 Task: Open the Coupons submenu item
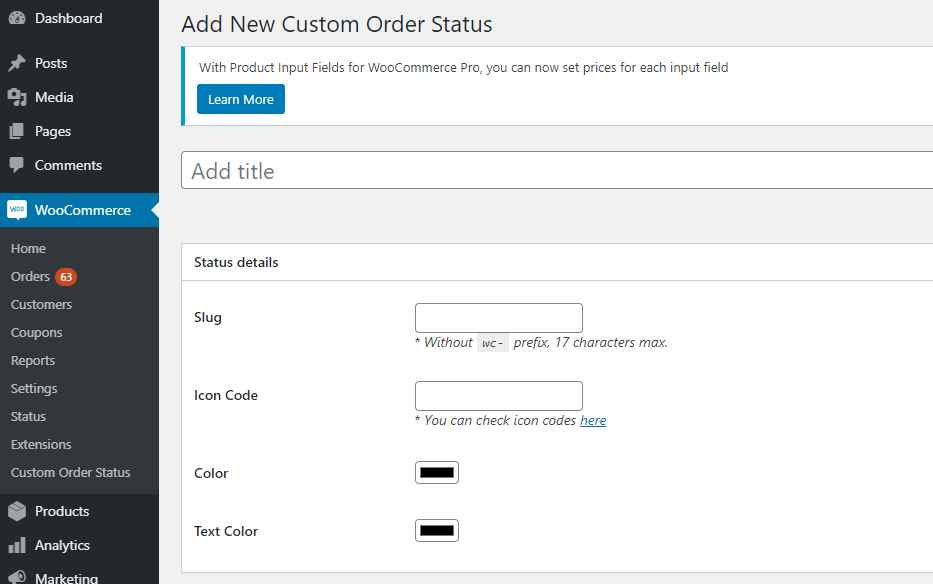[36, 332]
